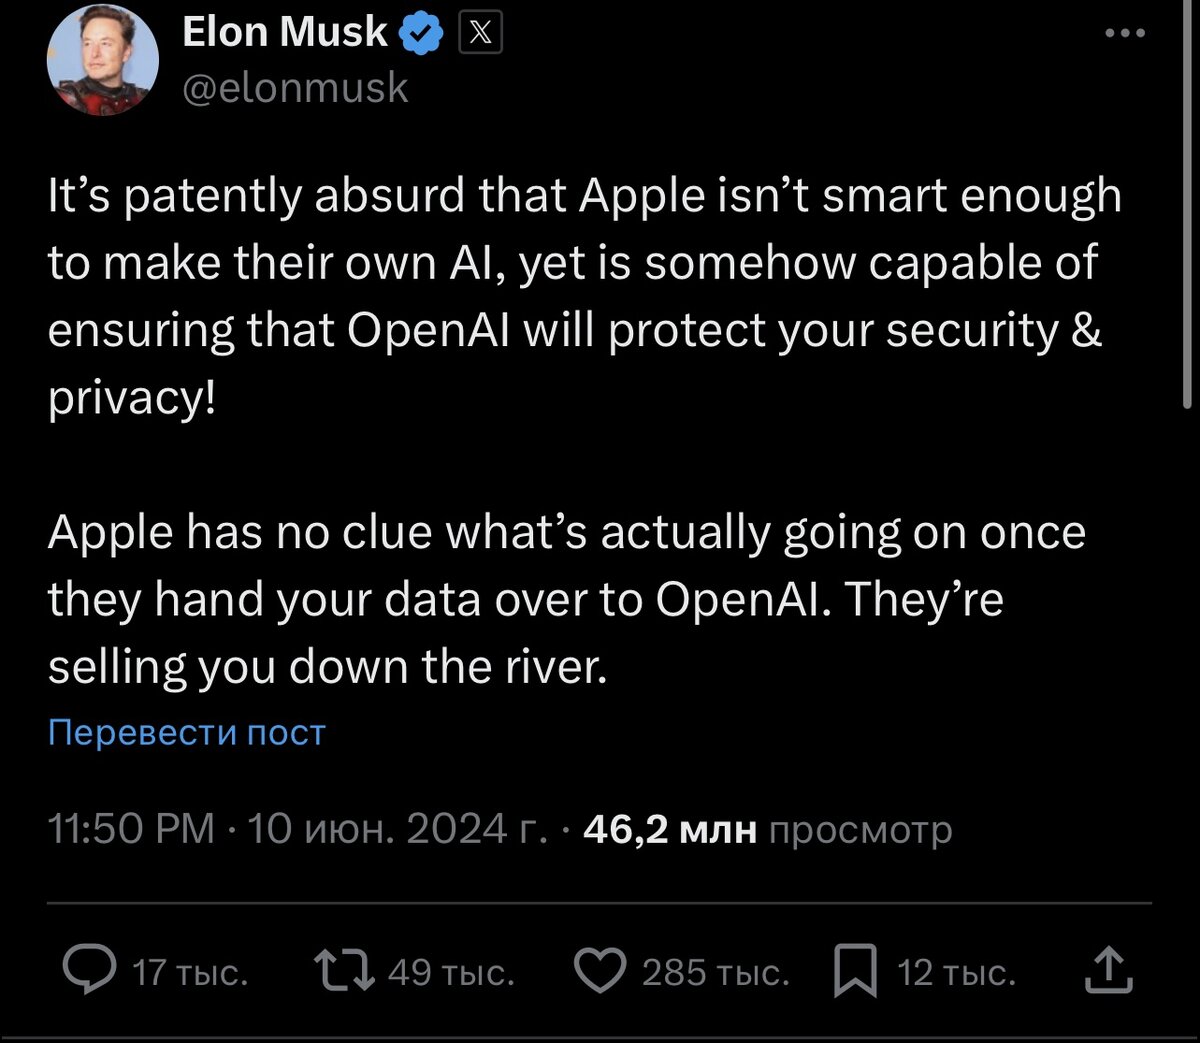Click the vertical scrollbar on the right edge
Image resolution: width=1200 pixels, height=1043 pixels.
tap(1188, 200)
